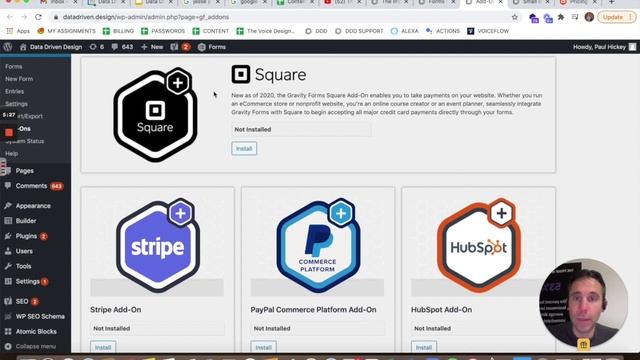640x360 pixels.
Task: Click the Stripe add-on hexagon logo
Action: (x=158, y=246)
